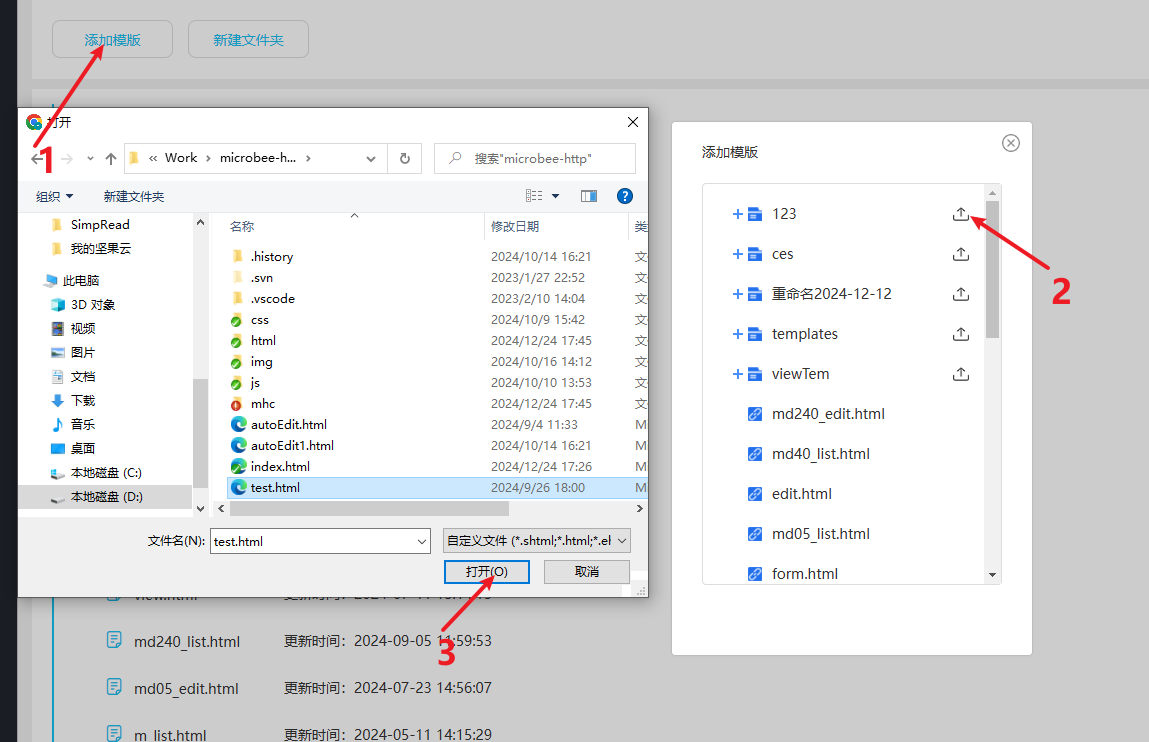The width and height of the screenshot is (1149, 742).
Task: Expand the 重命名2024-12-12 folder
Action: [738, 294]
